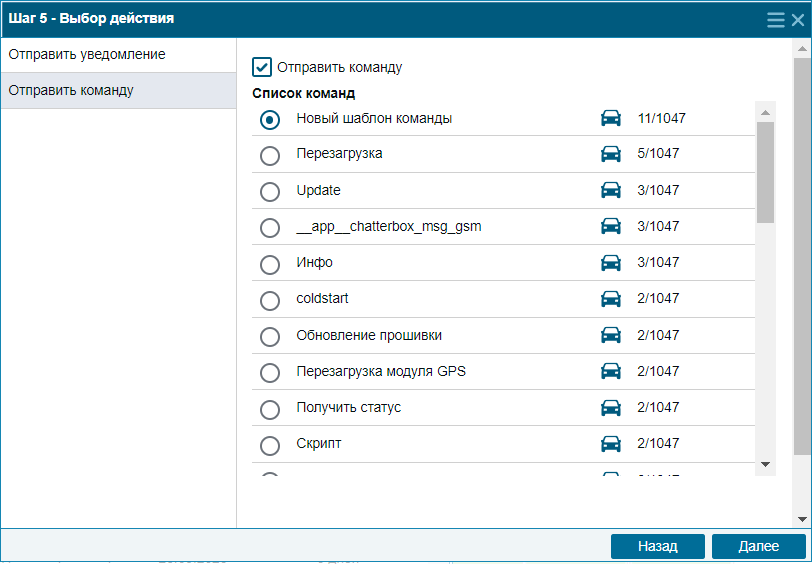Viewport: 812px width, 564px height.
Task: Click the car icon beside Перезагрузка
Action: (x=611, y=154)
